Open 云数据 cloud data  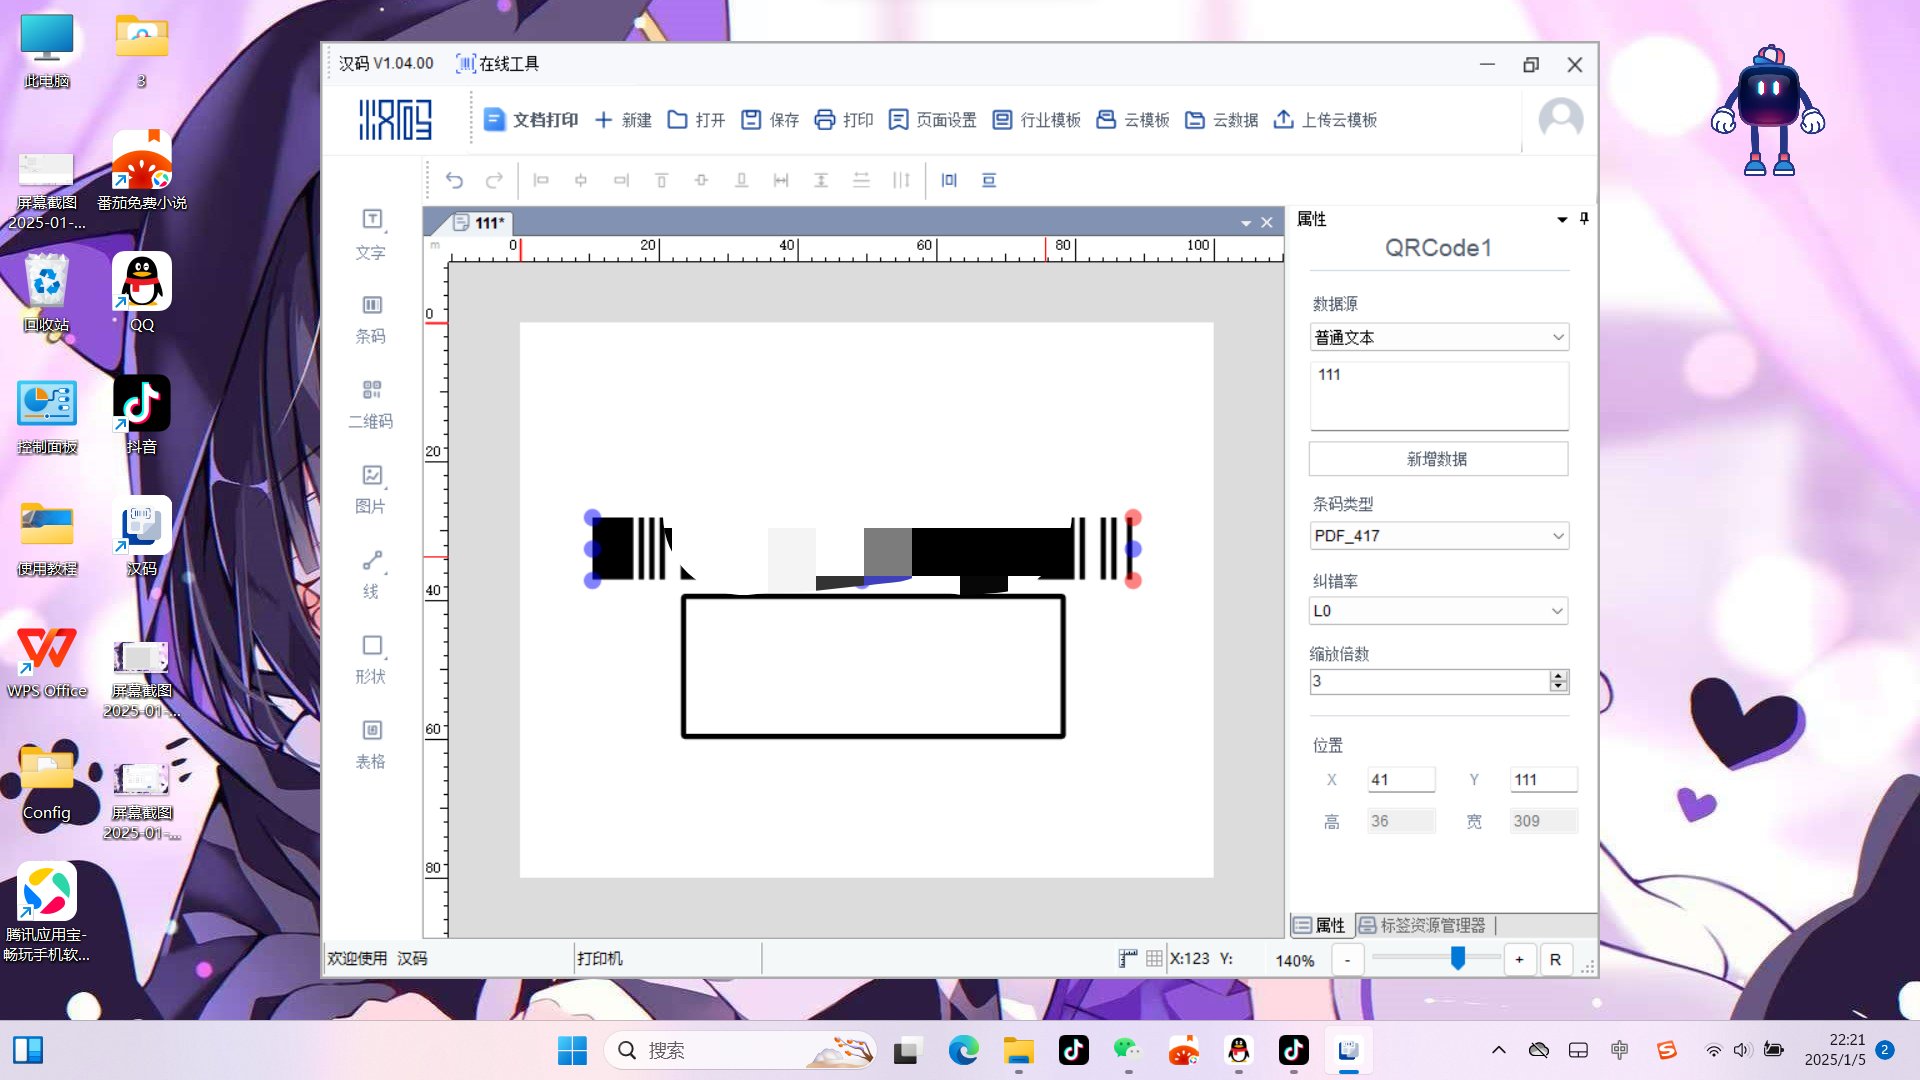pos(1221,120)
